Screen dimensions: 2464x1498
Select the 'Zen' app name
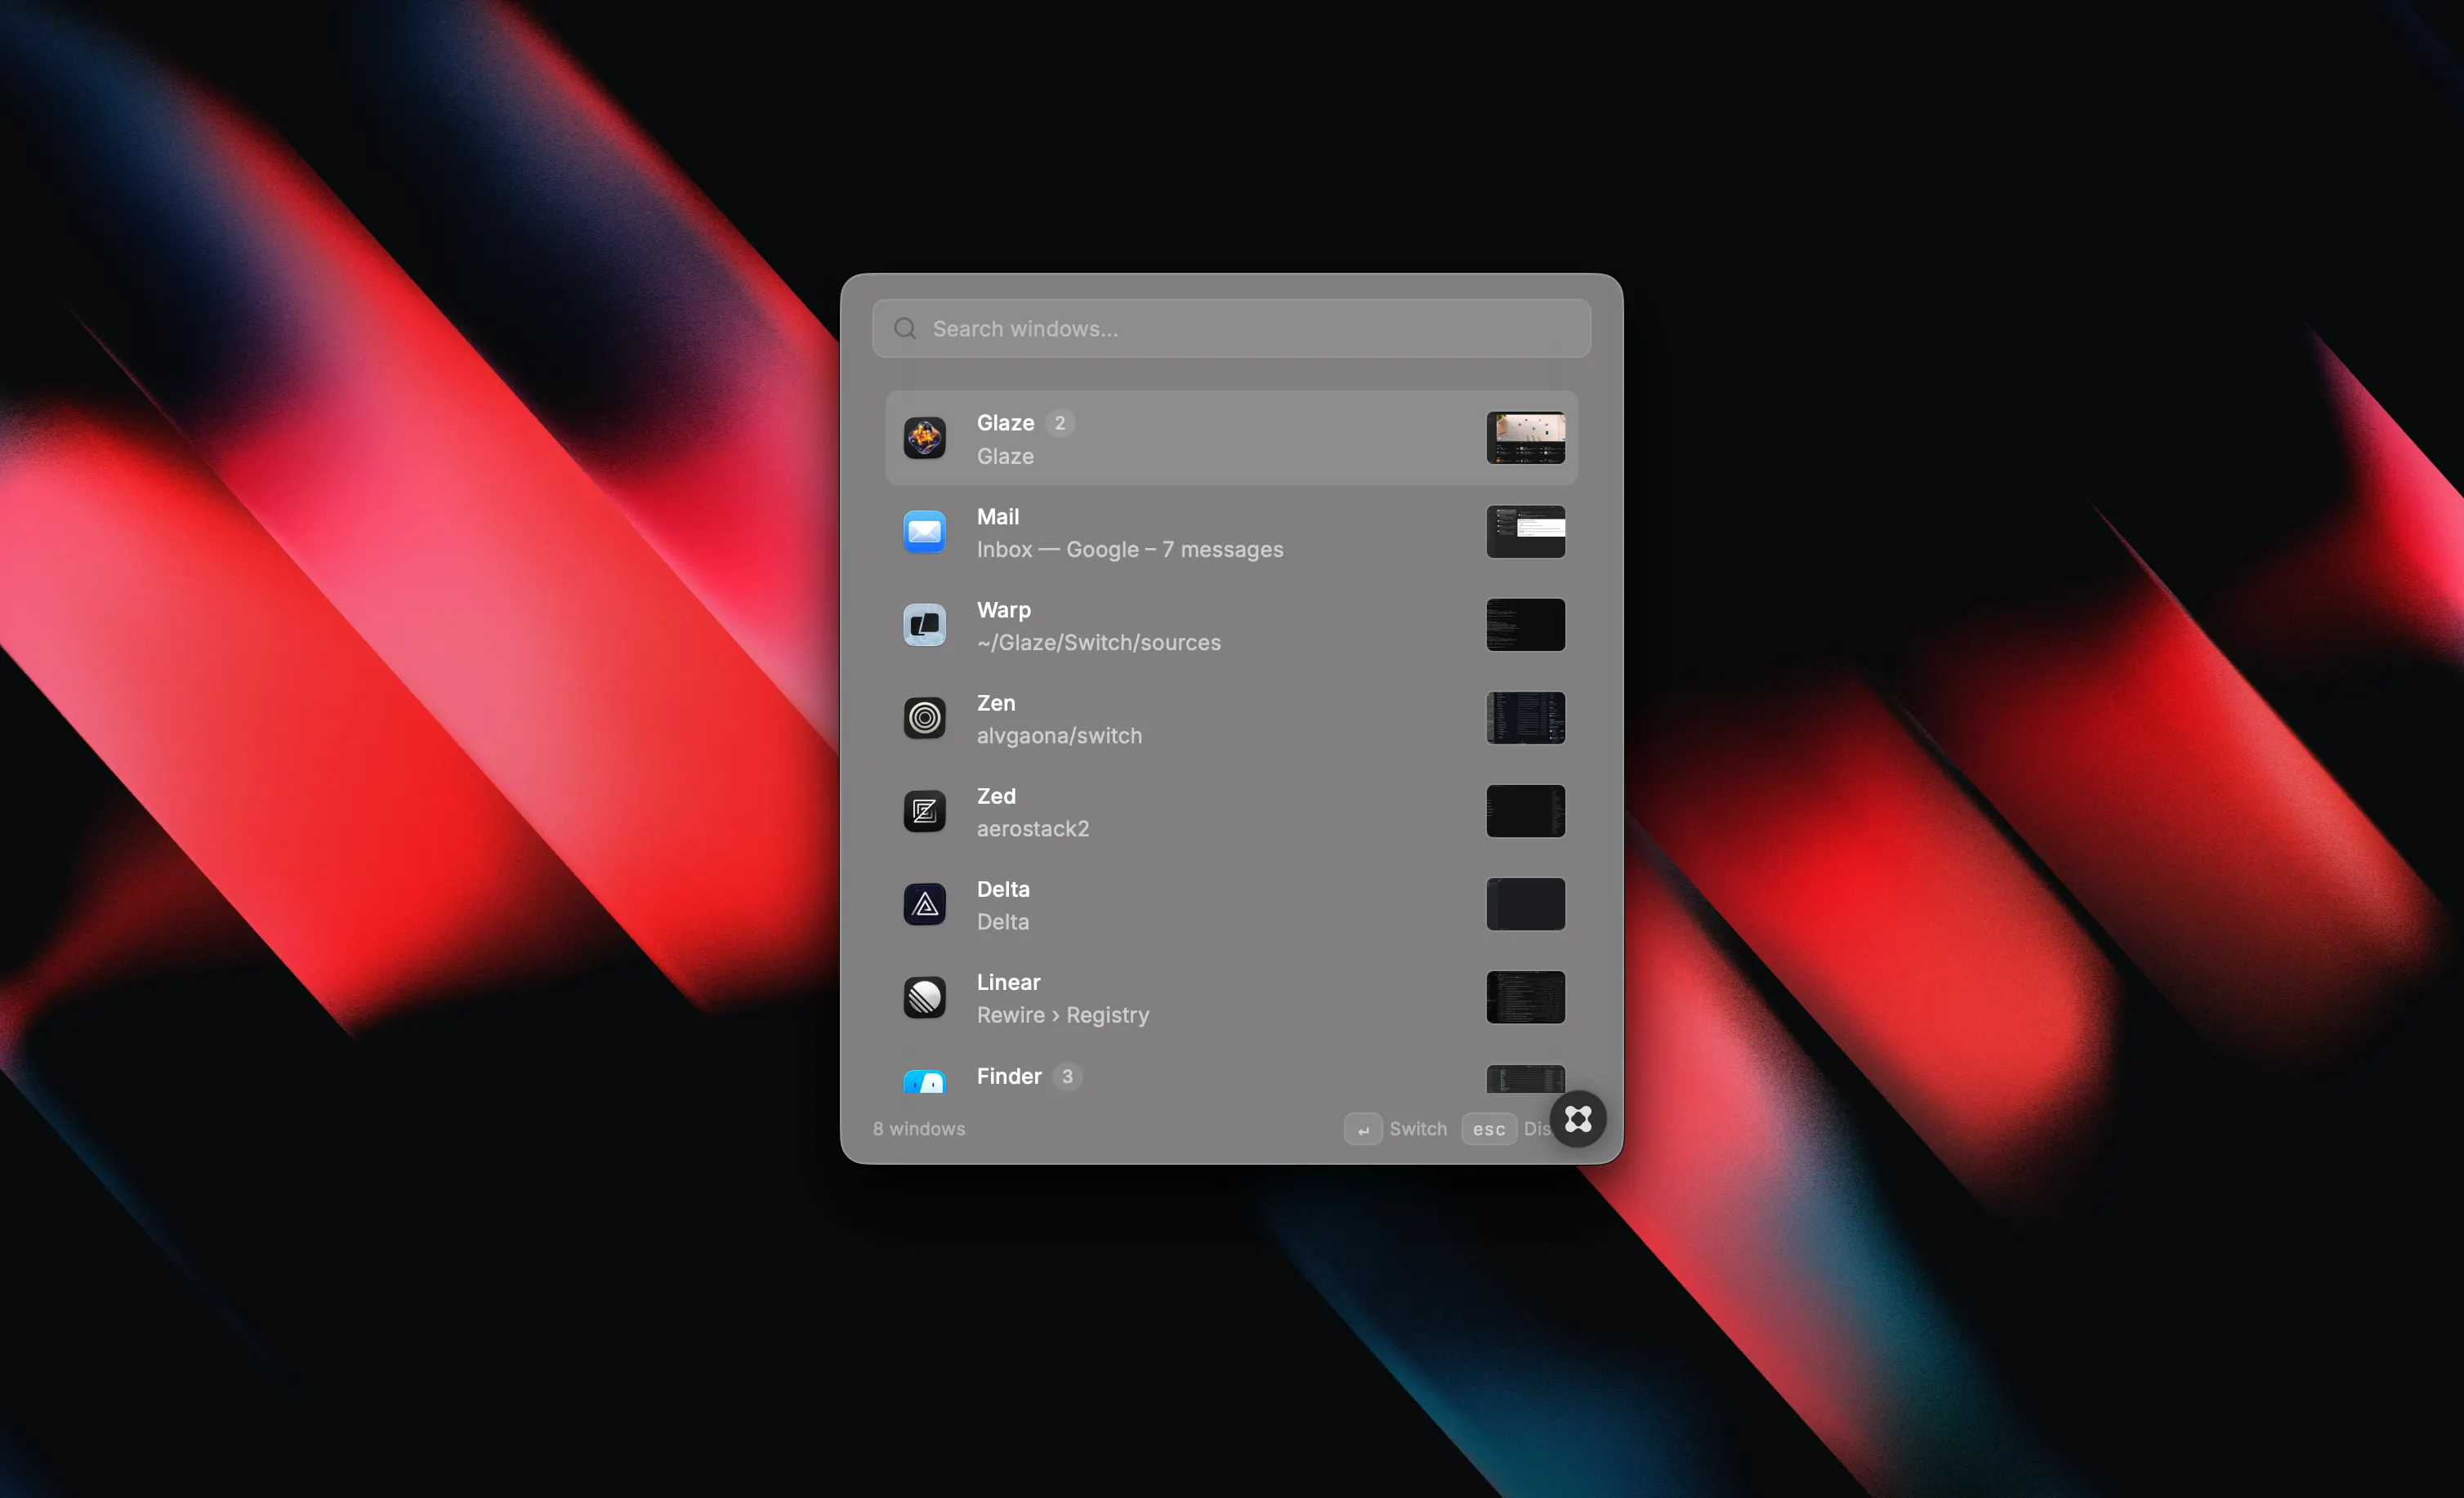[995, 703]
